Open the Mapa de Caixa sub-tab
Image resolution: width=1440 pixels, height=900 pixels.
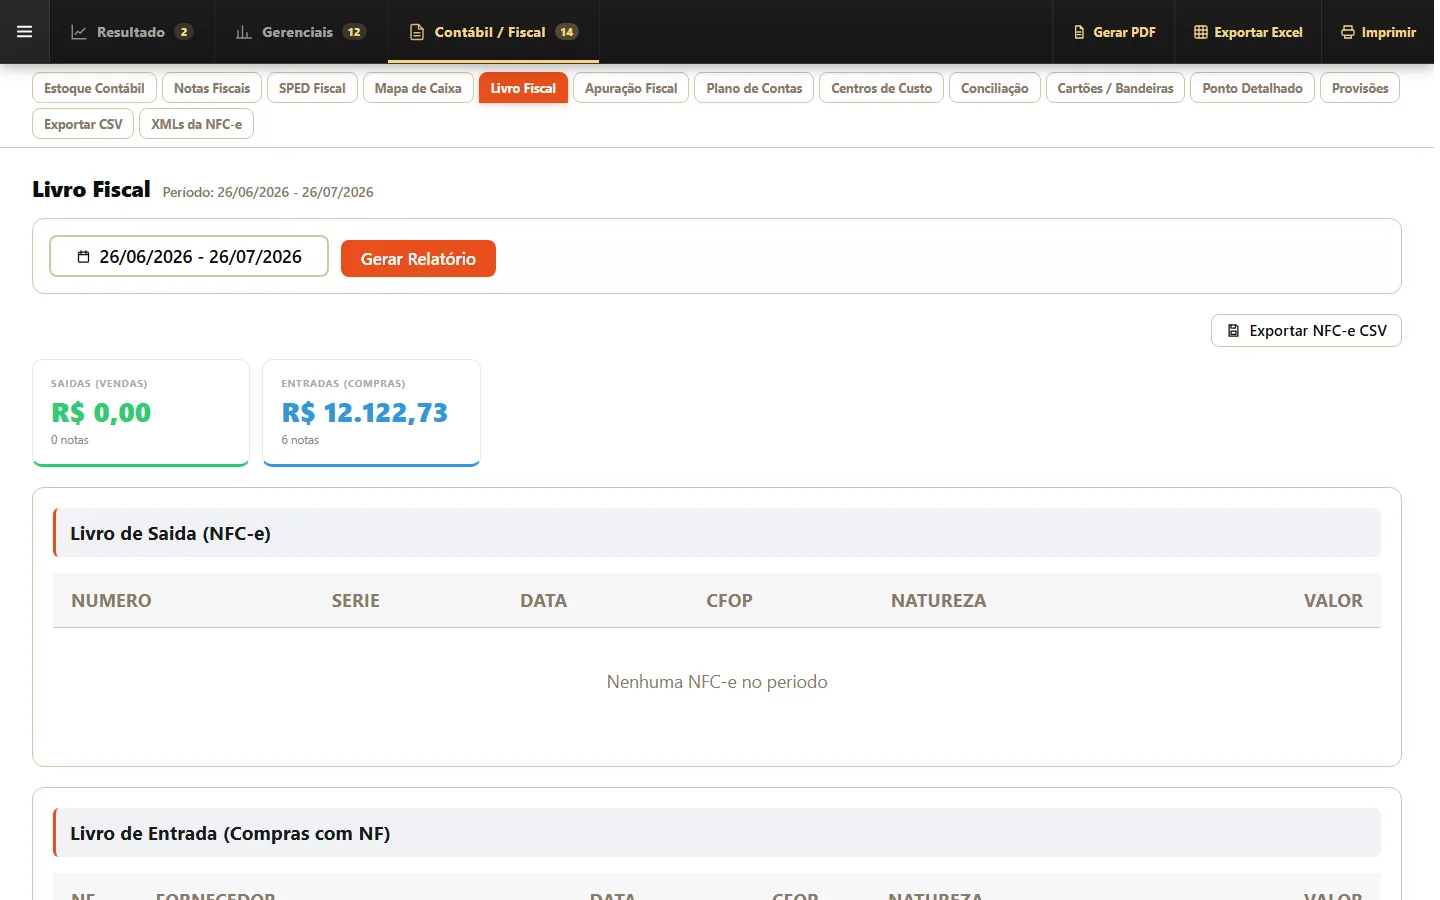click(x=418, y=88)
